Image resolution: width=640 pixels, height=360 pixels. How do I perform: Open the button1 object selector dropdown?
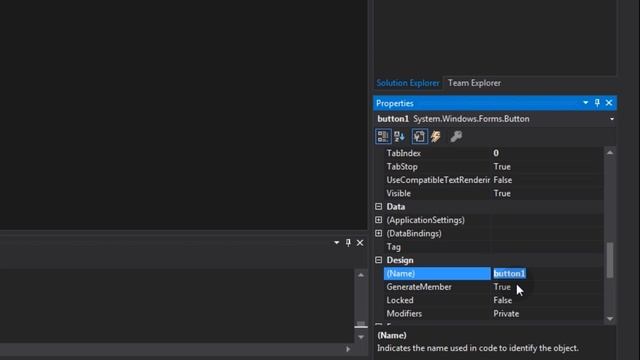pyautogui.click(x=611, y=119)
